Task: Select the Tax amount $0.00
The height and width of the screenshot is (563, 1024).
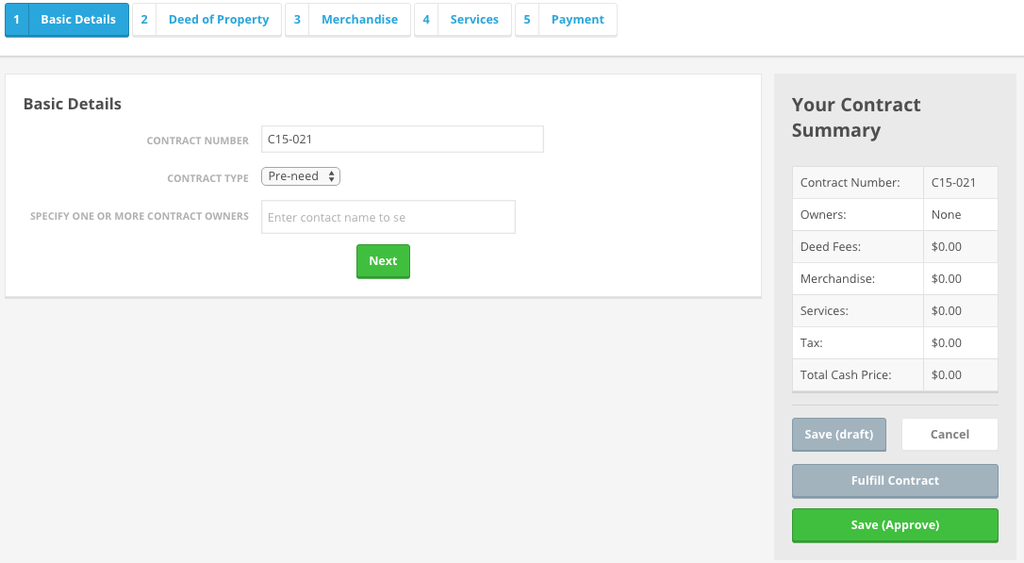Action: click(946, 343)
